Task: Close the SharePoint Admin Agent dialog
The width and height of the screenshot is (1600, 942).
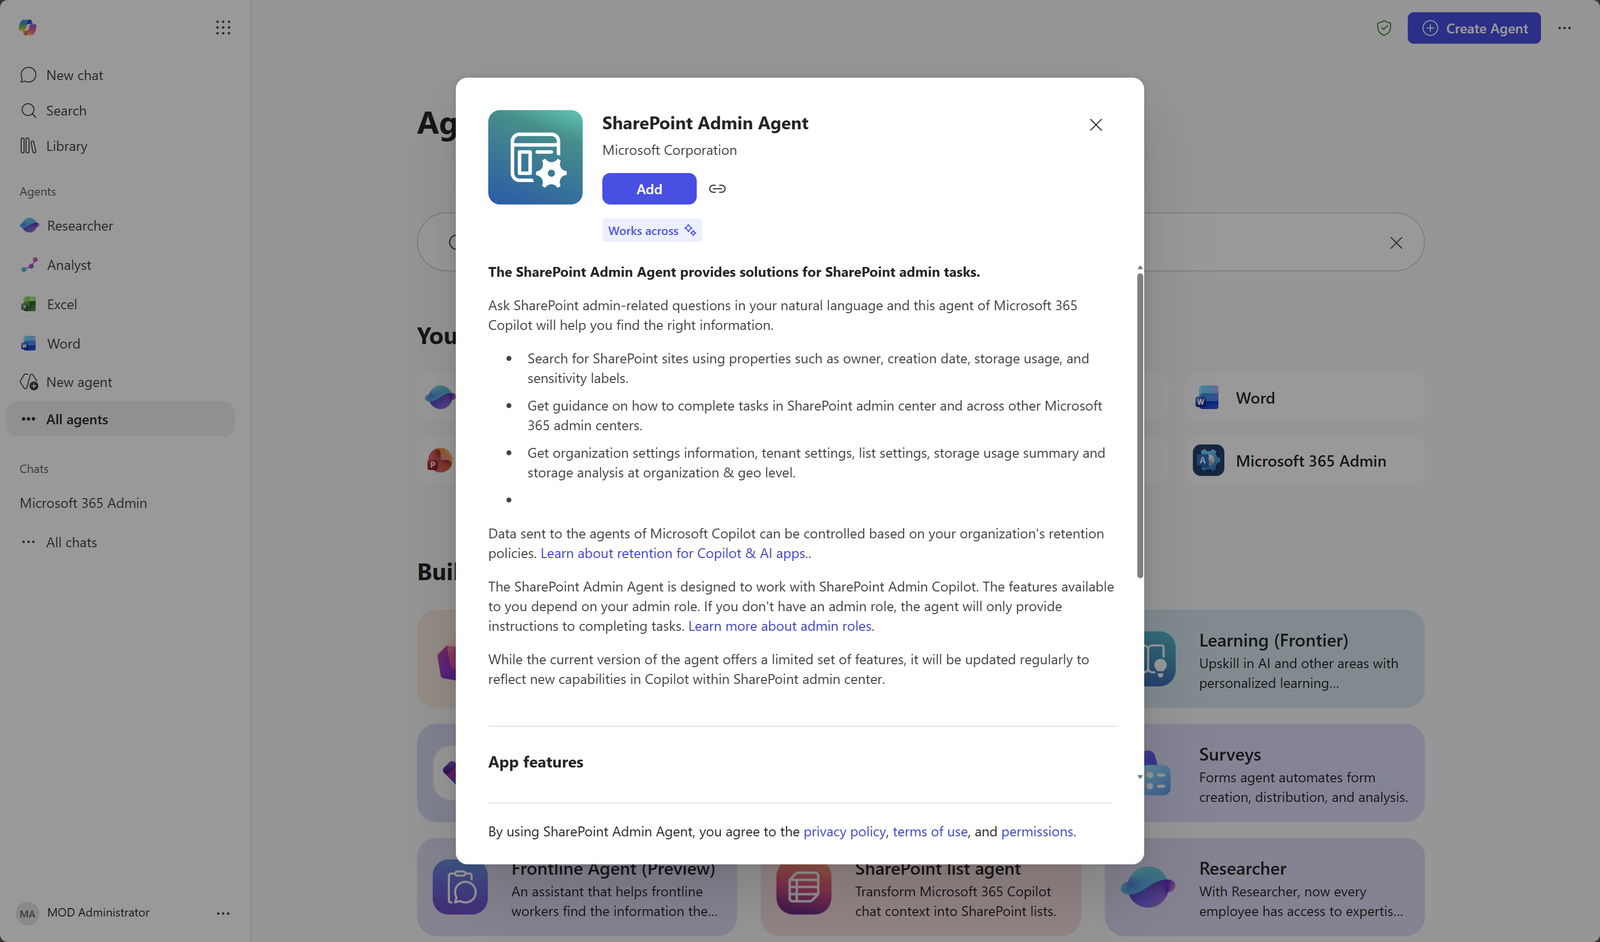Action: point(1096,125)
